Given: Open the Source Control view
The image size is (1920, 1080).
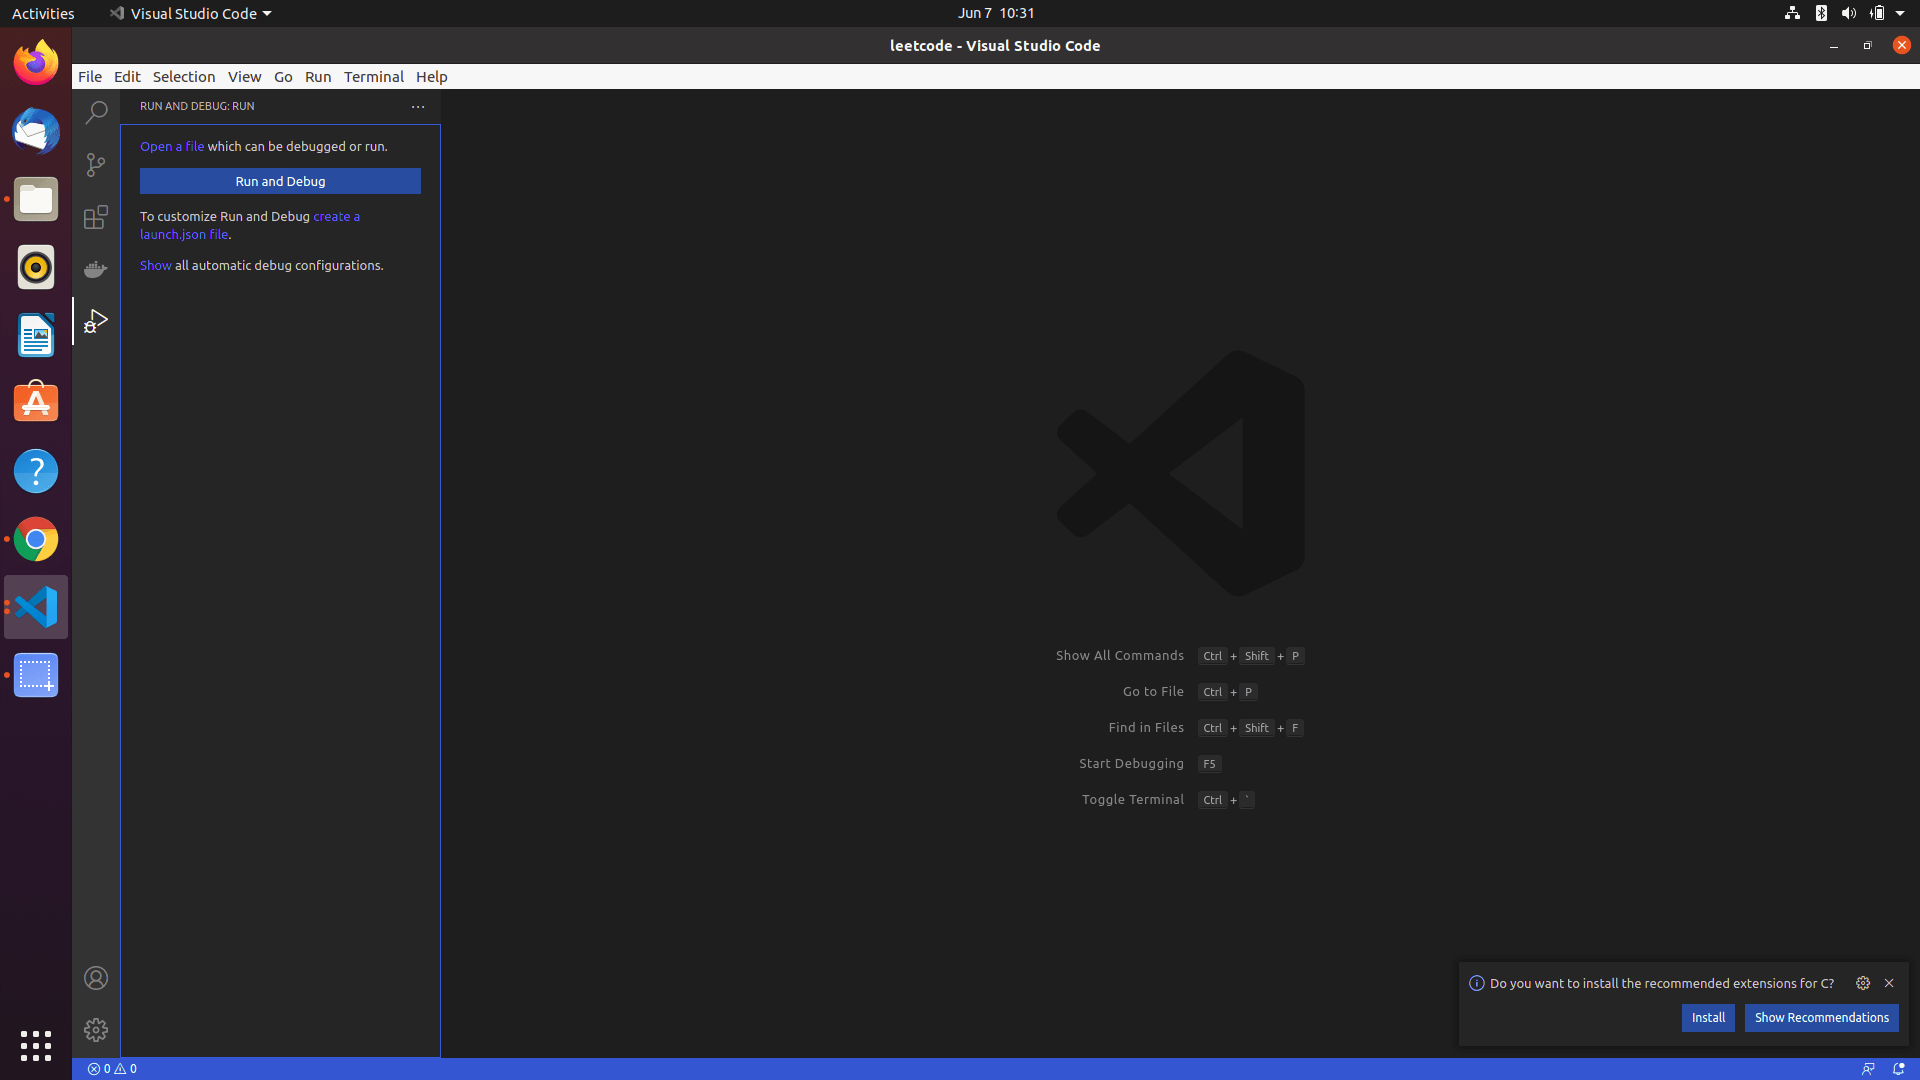Looking at the screenshot, I should [x=95, y=164].
